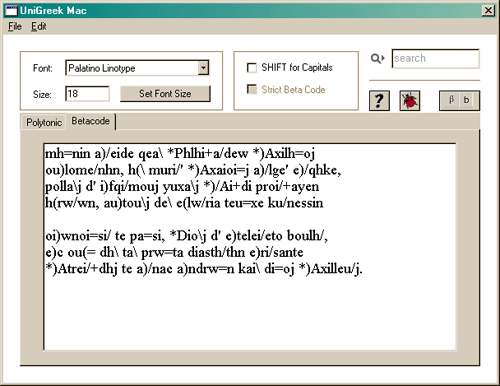The image size is (500, 386).
Task: Click the magnifier search icon
Action: pos(377,58)
